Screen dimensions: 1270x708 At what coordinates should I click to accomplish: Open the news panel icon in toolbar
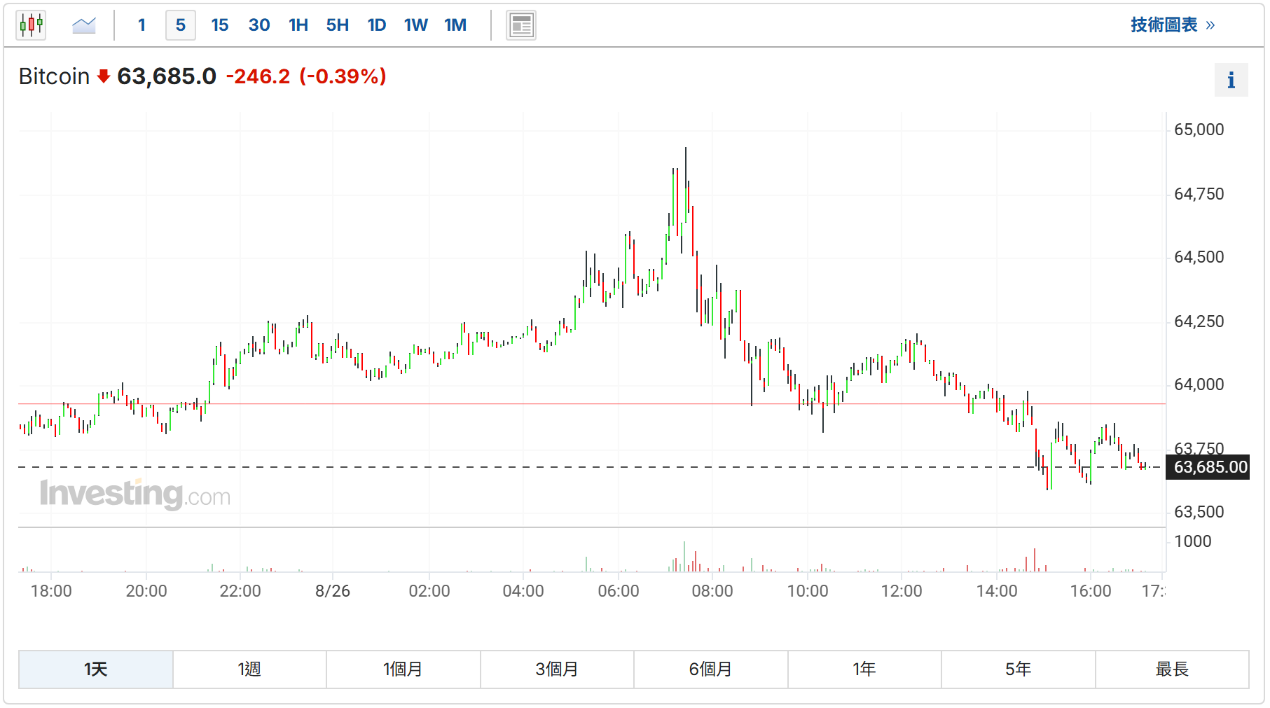521,25
